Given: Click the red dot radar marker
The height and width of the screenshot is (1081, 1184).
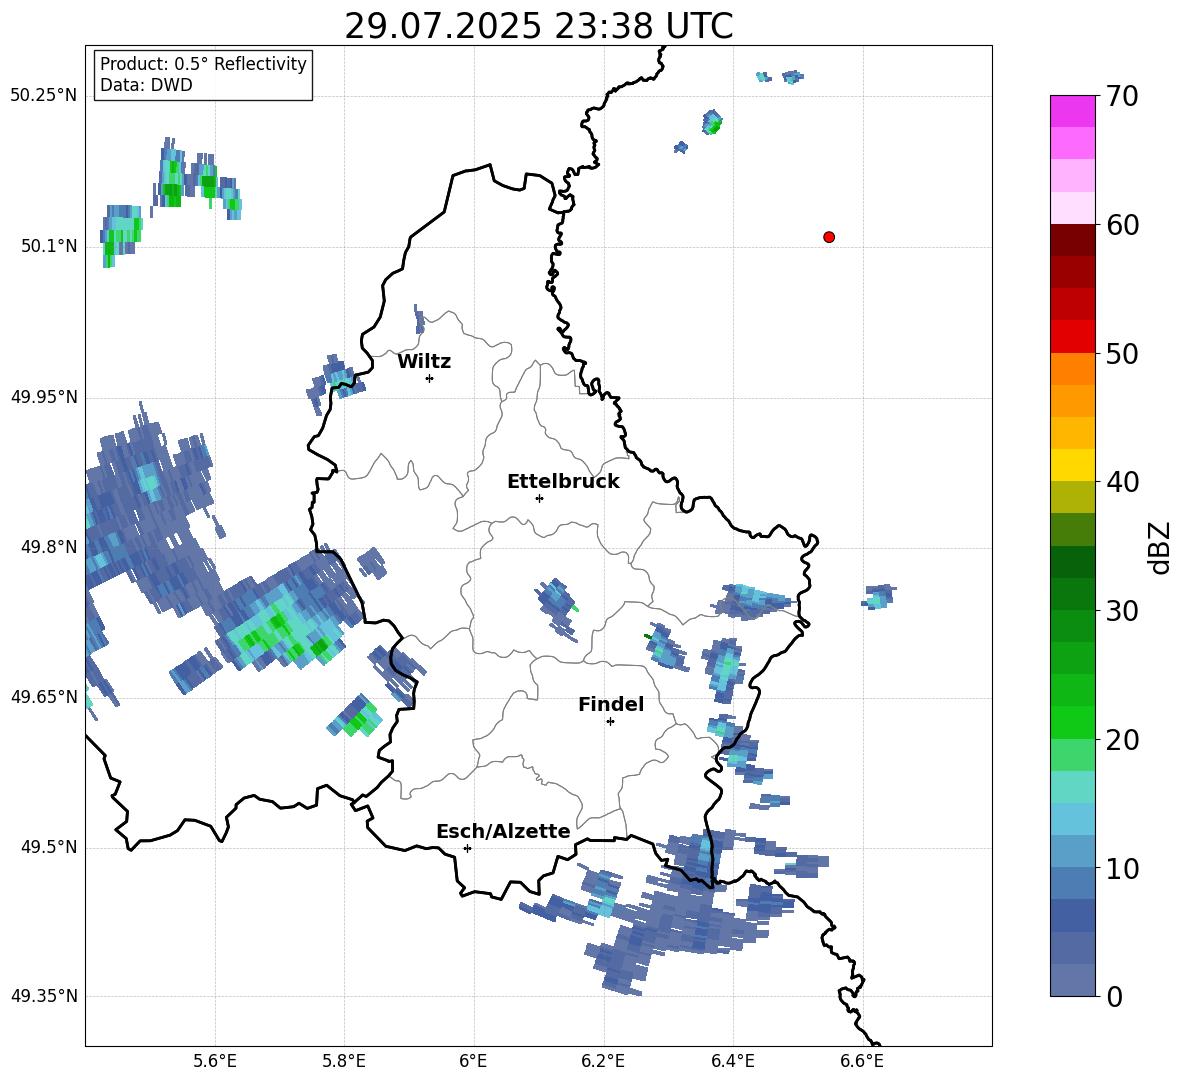Looking at the screenshot, I should (829, 237).
